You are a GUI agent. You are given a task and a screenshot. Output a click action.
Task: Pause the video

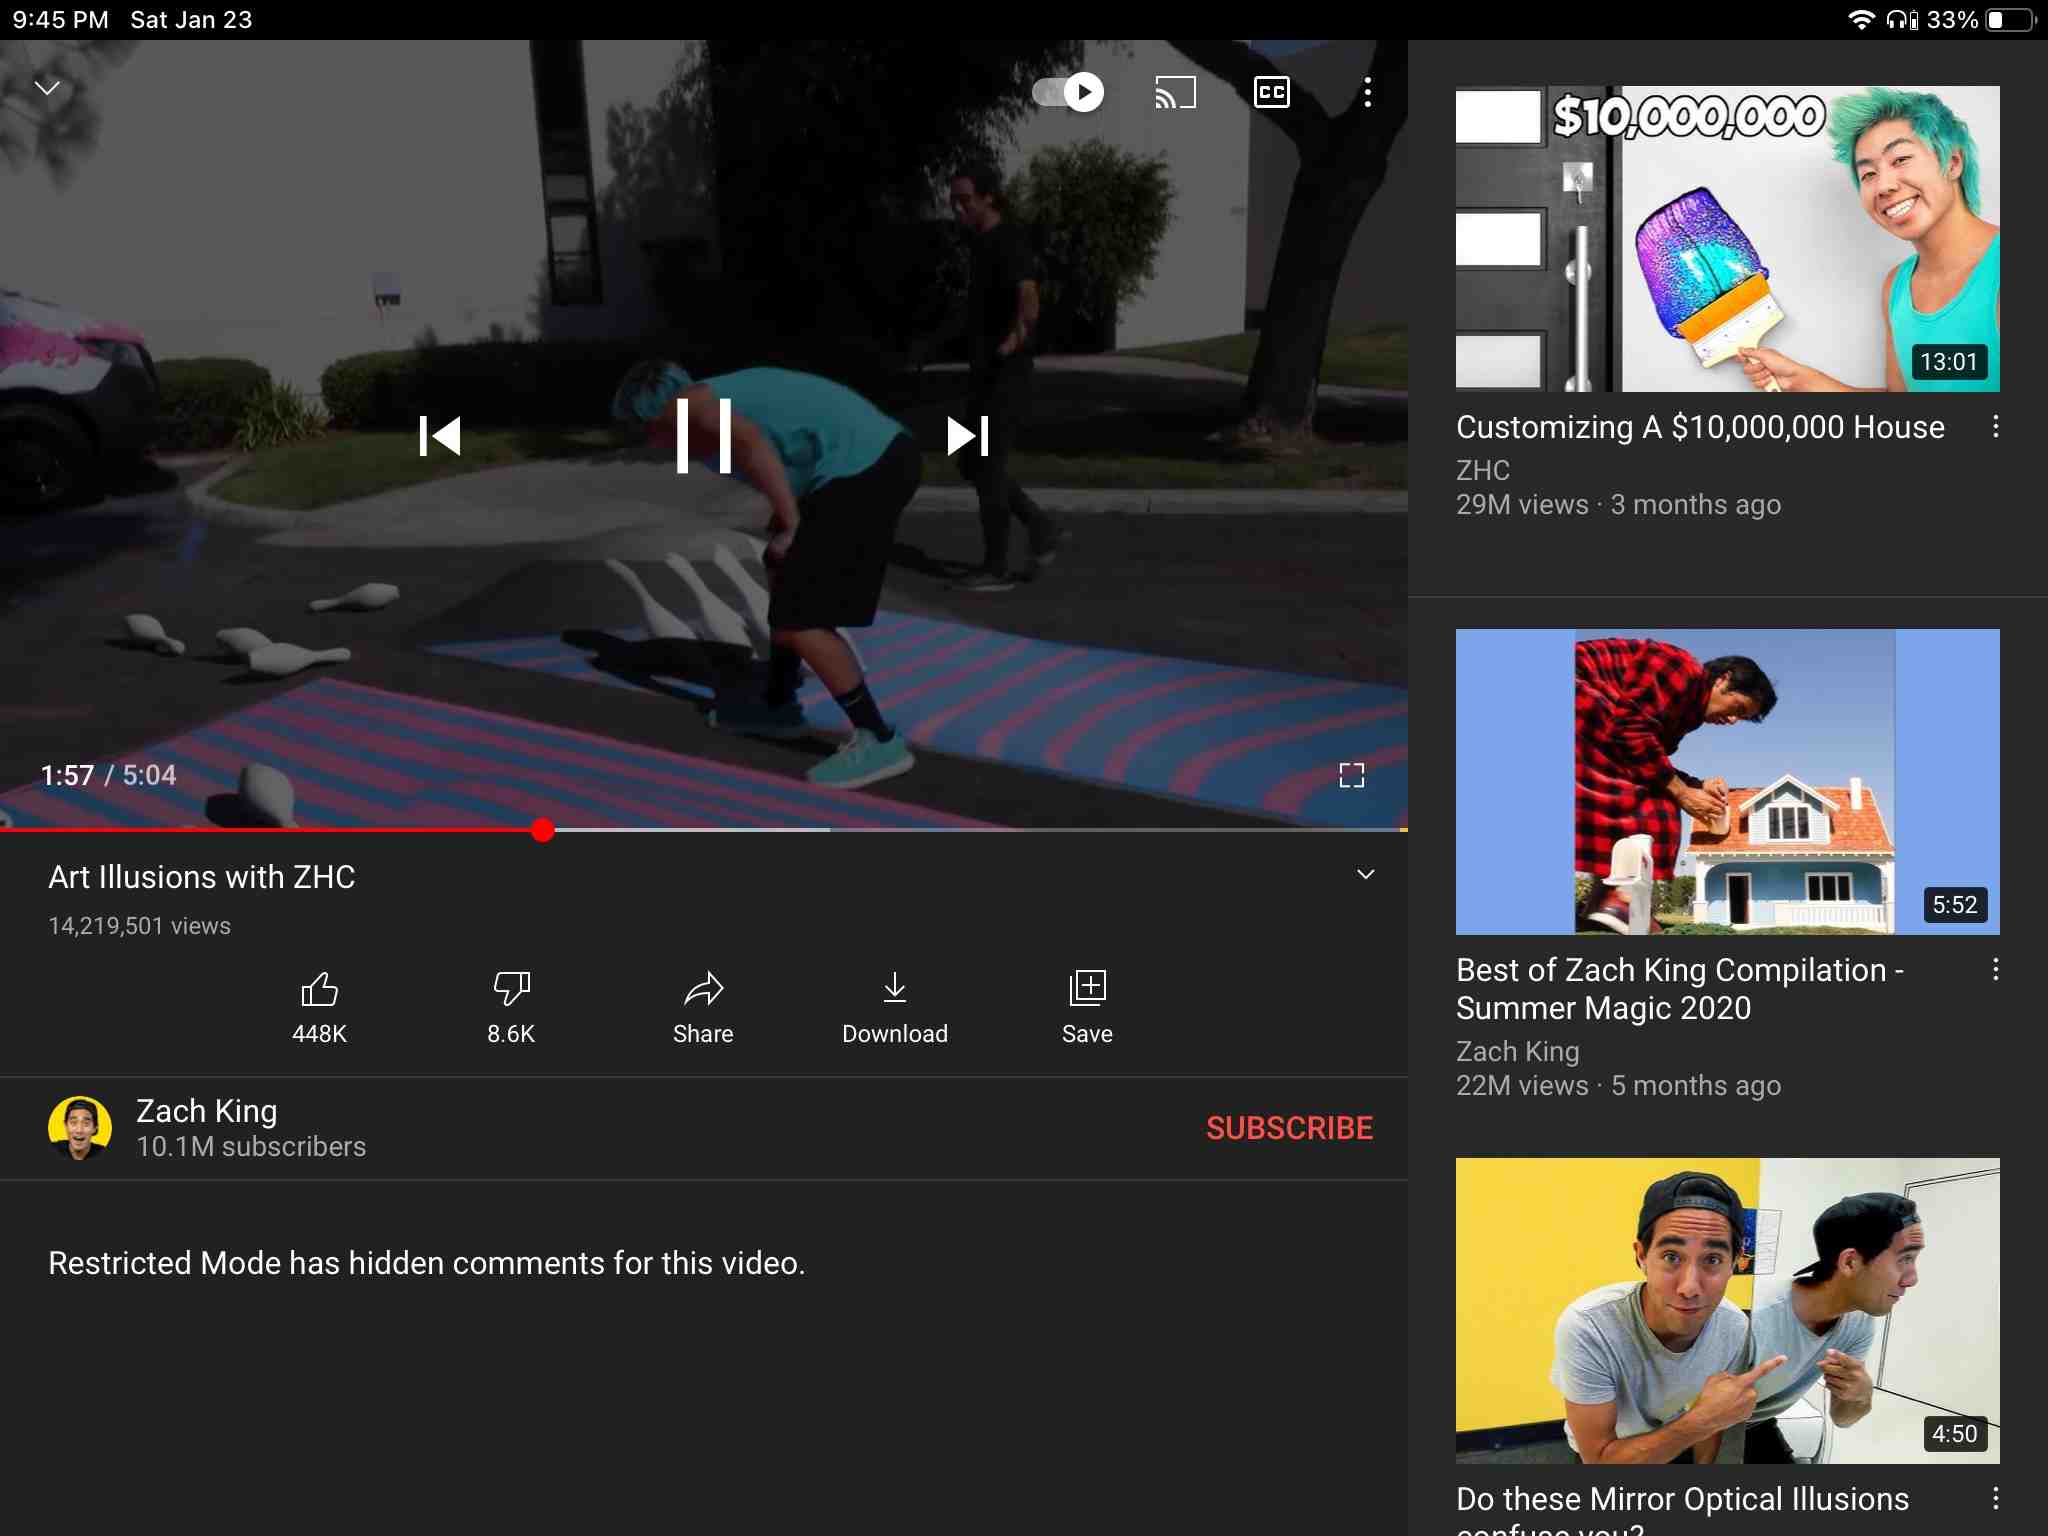[x=704, y=436]
